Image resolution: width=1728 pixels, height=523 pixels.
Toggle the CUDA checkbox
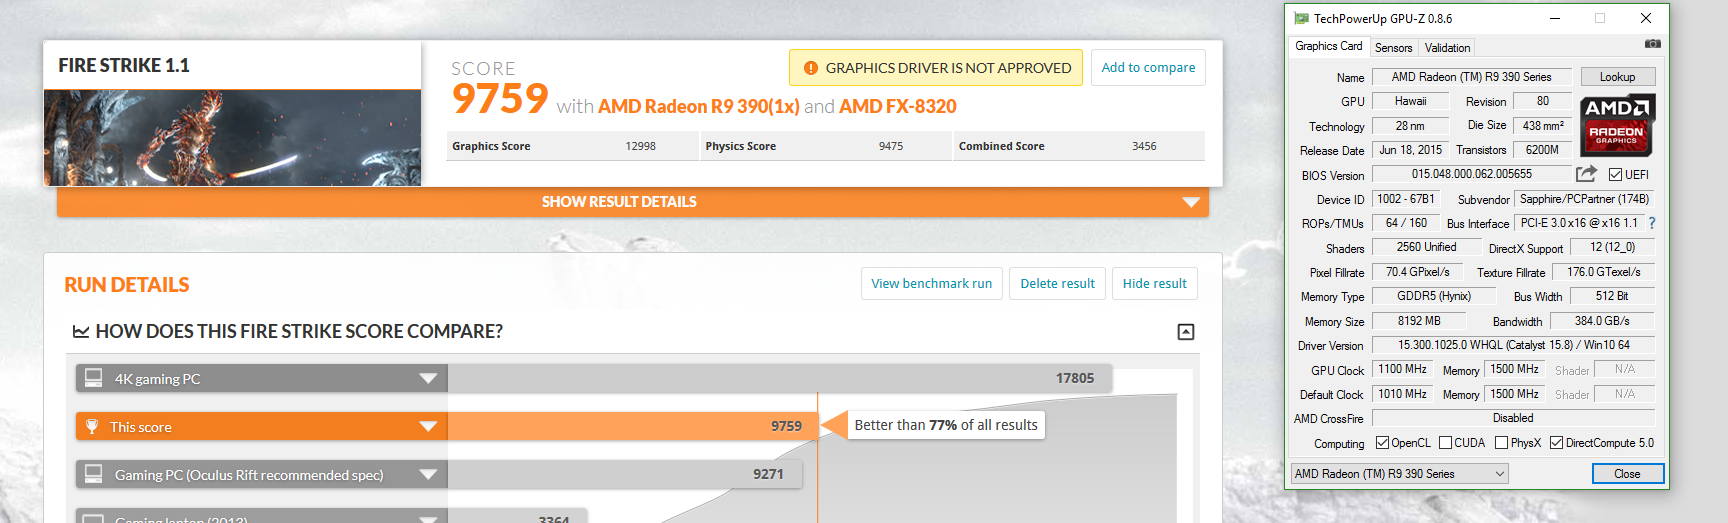point(1445,443)
